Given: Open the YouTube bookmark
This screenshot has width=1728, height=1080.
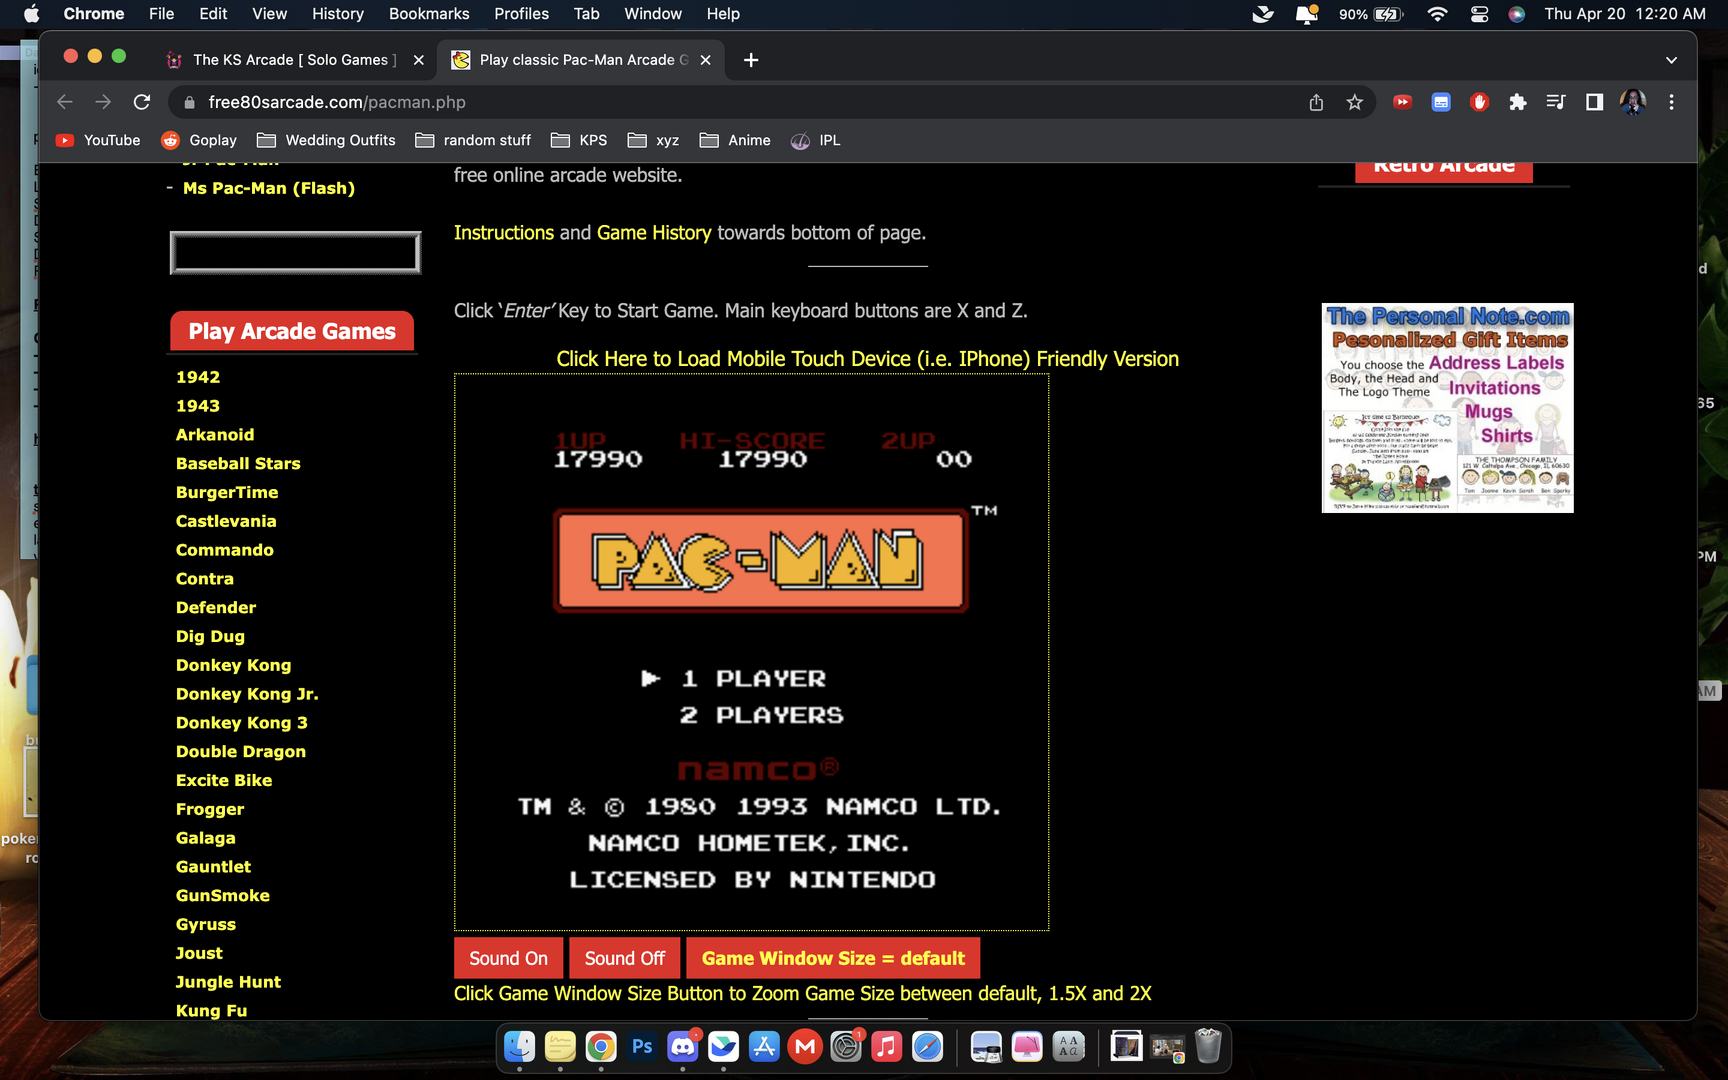Looking at the screenshot, I should (x=98, y=140).
